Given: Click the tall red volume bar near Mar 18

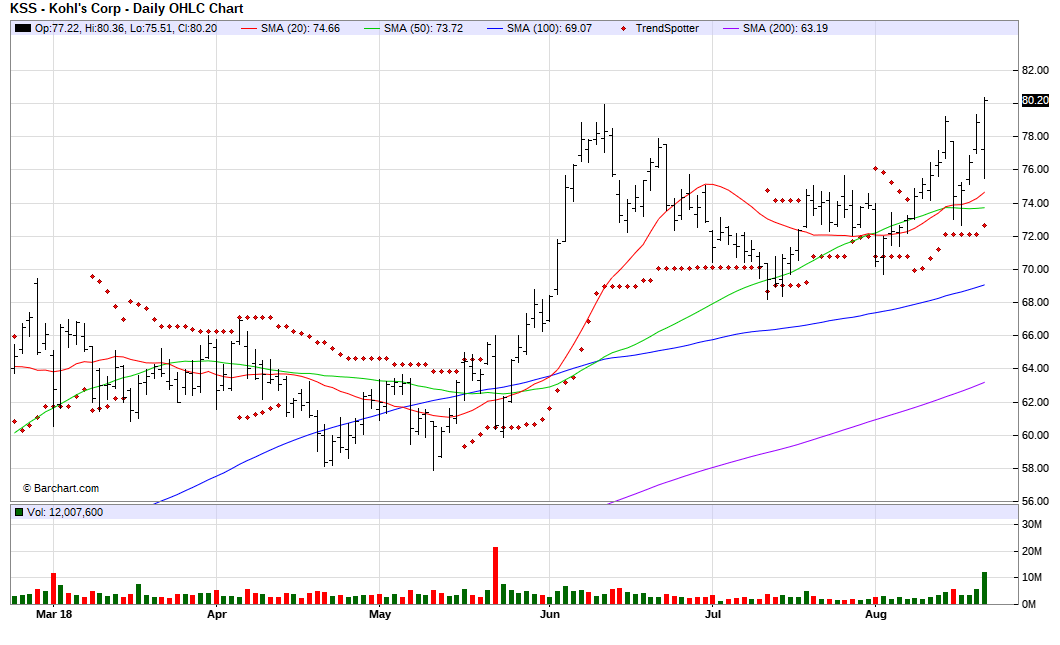Looking at the screenshot, I should coord(53,588).
